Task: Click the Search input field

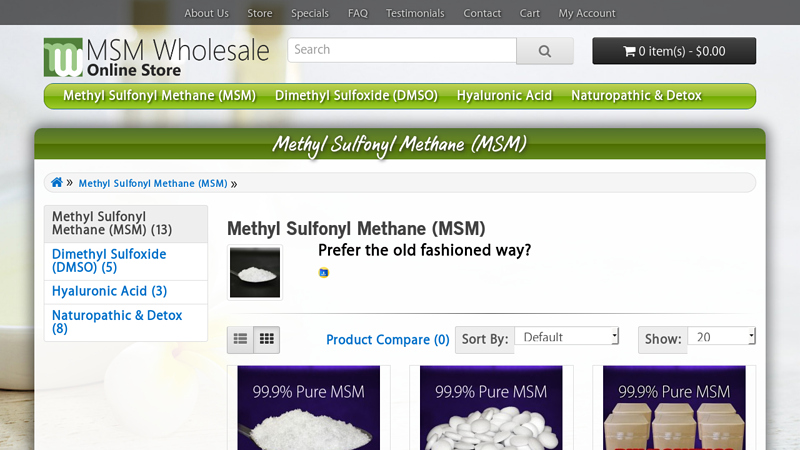Action: (x=402, y=50)
